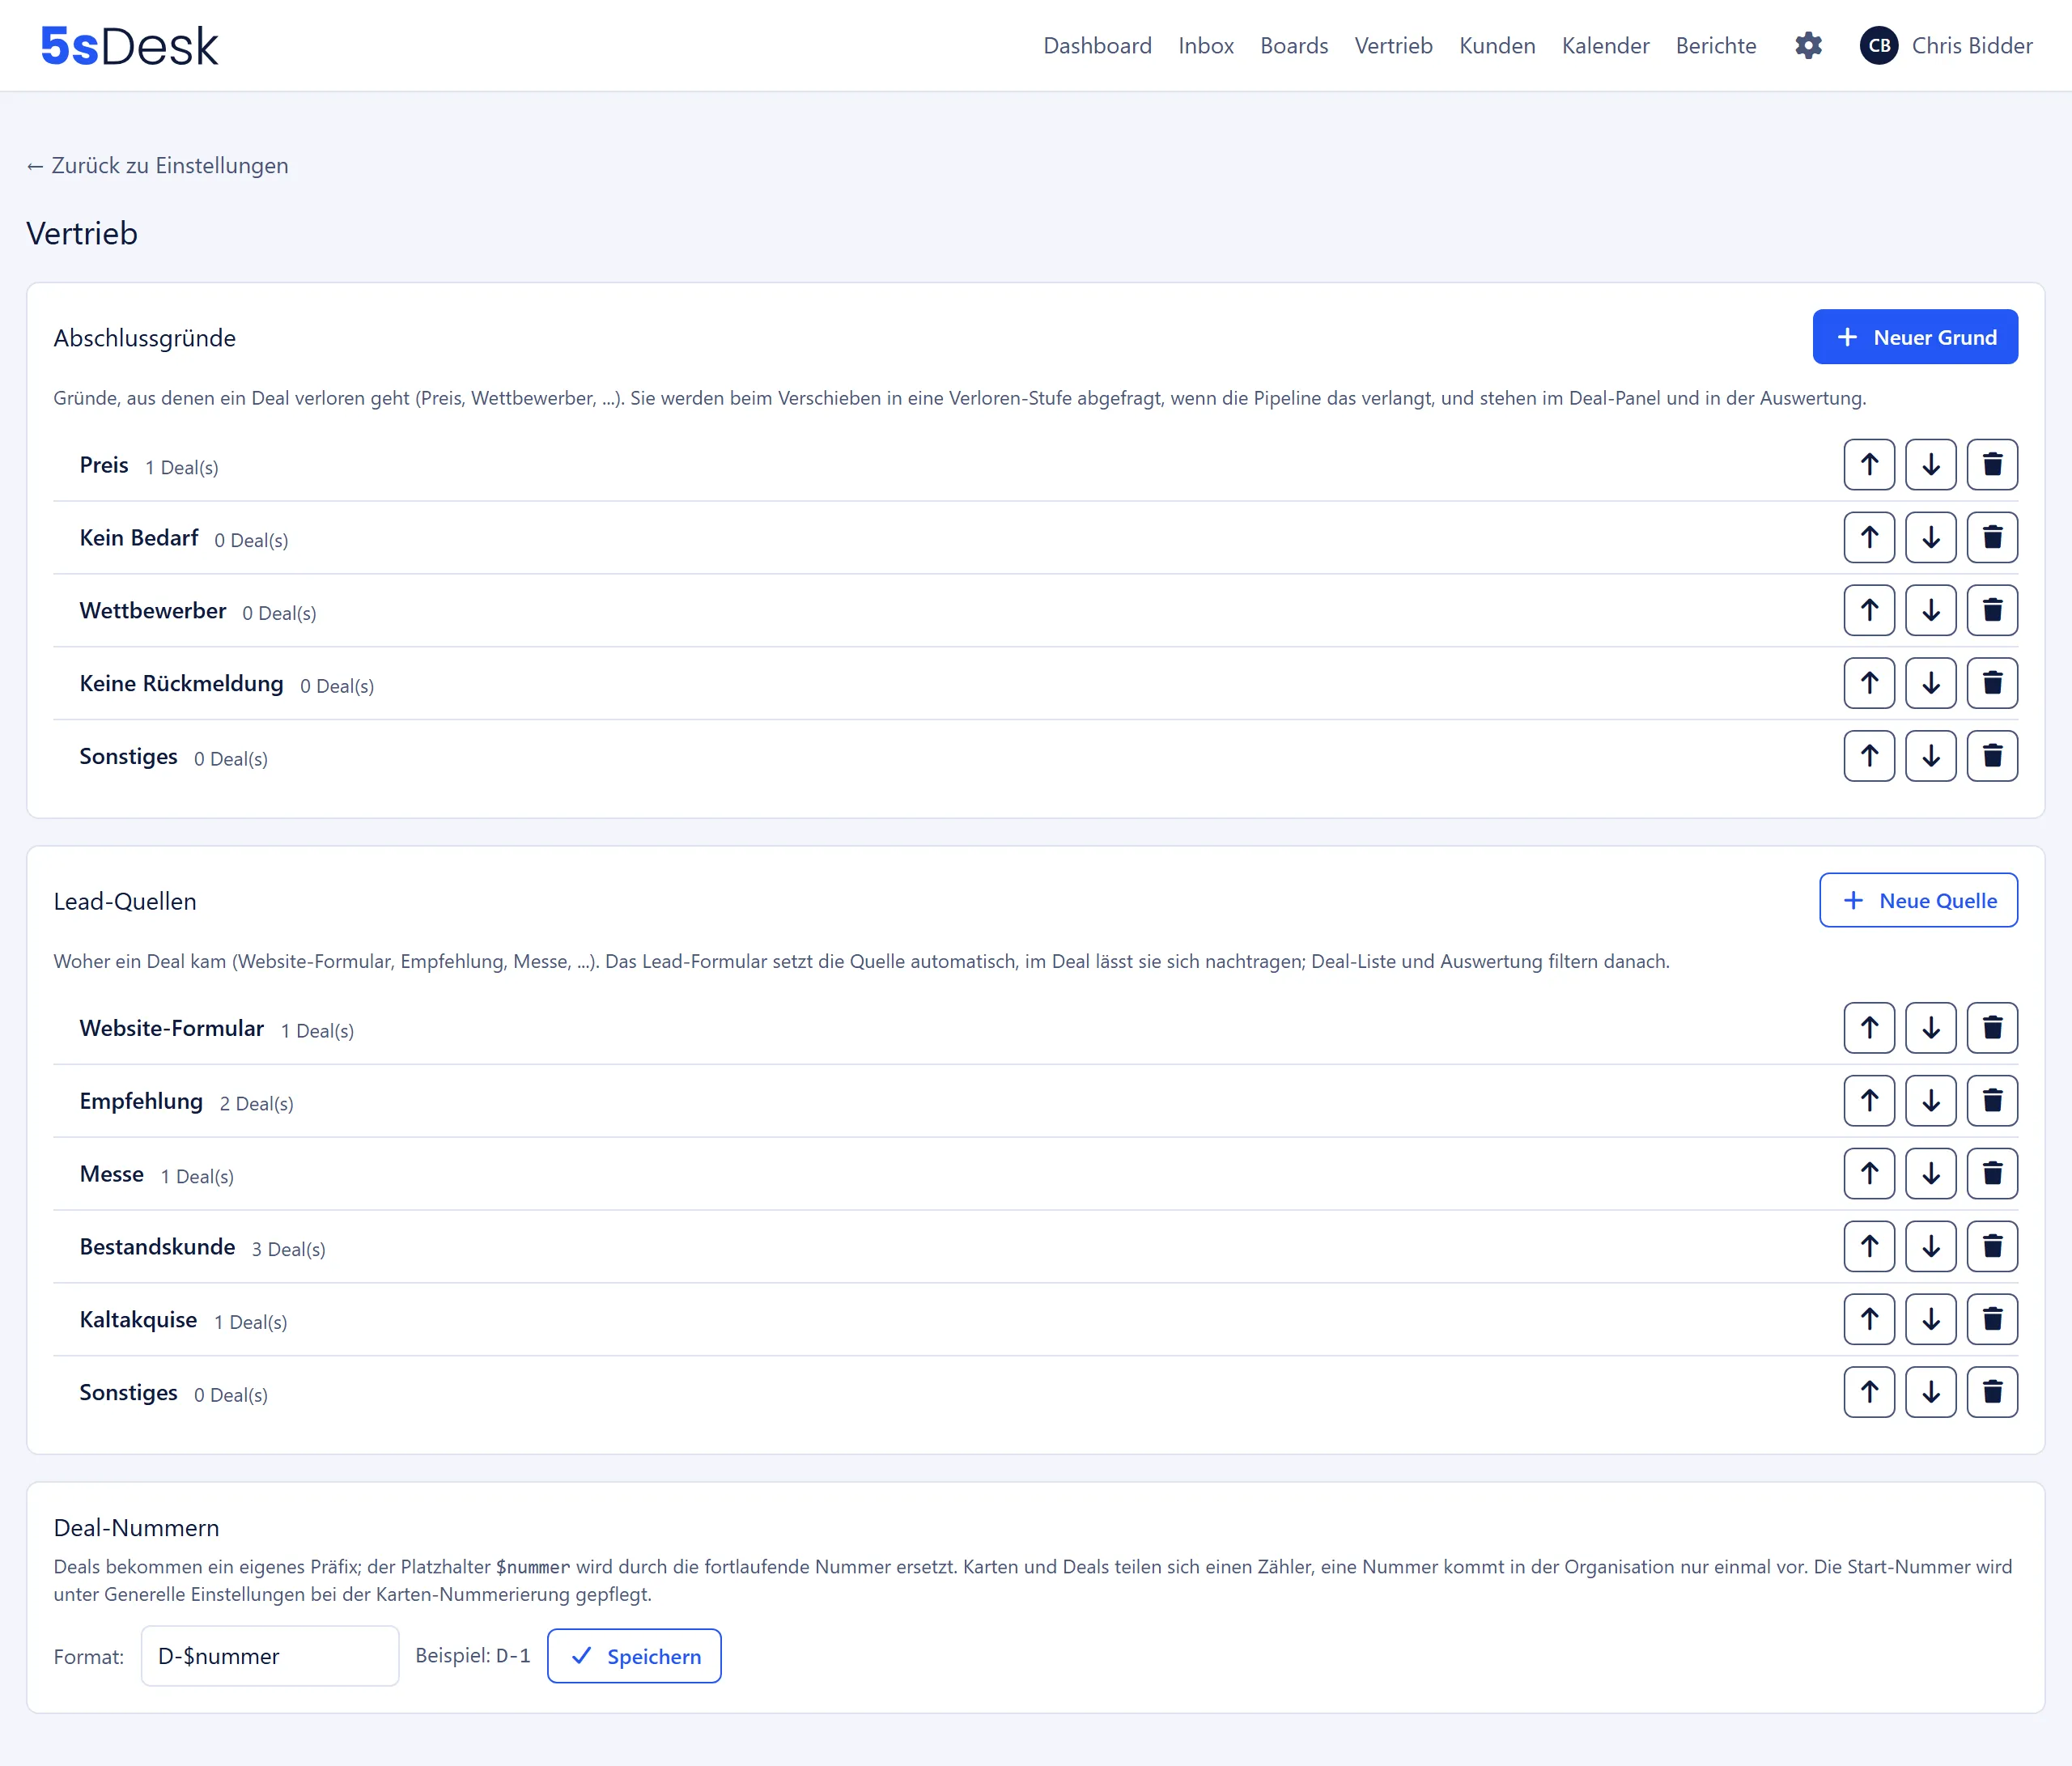Move the Preis reason up
This screenshot has height=1766, width=2072.
pos(1869,465)
